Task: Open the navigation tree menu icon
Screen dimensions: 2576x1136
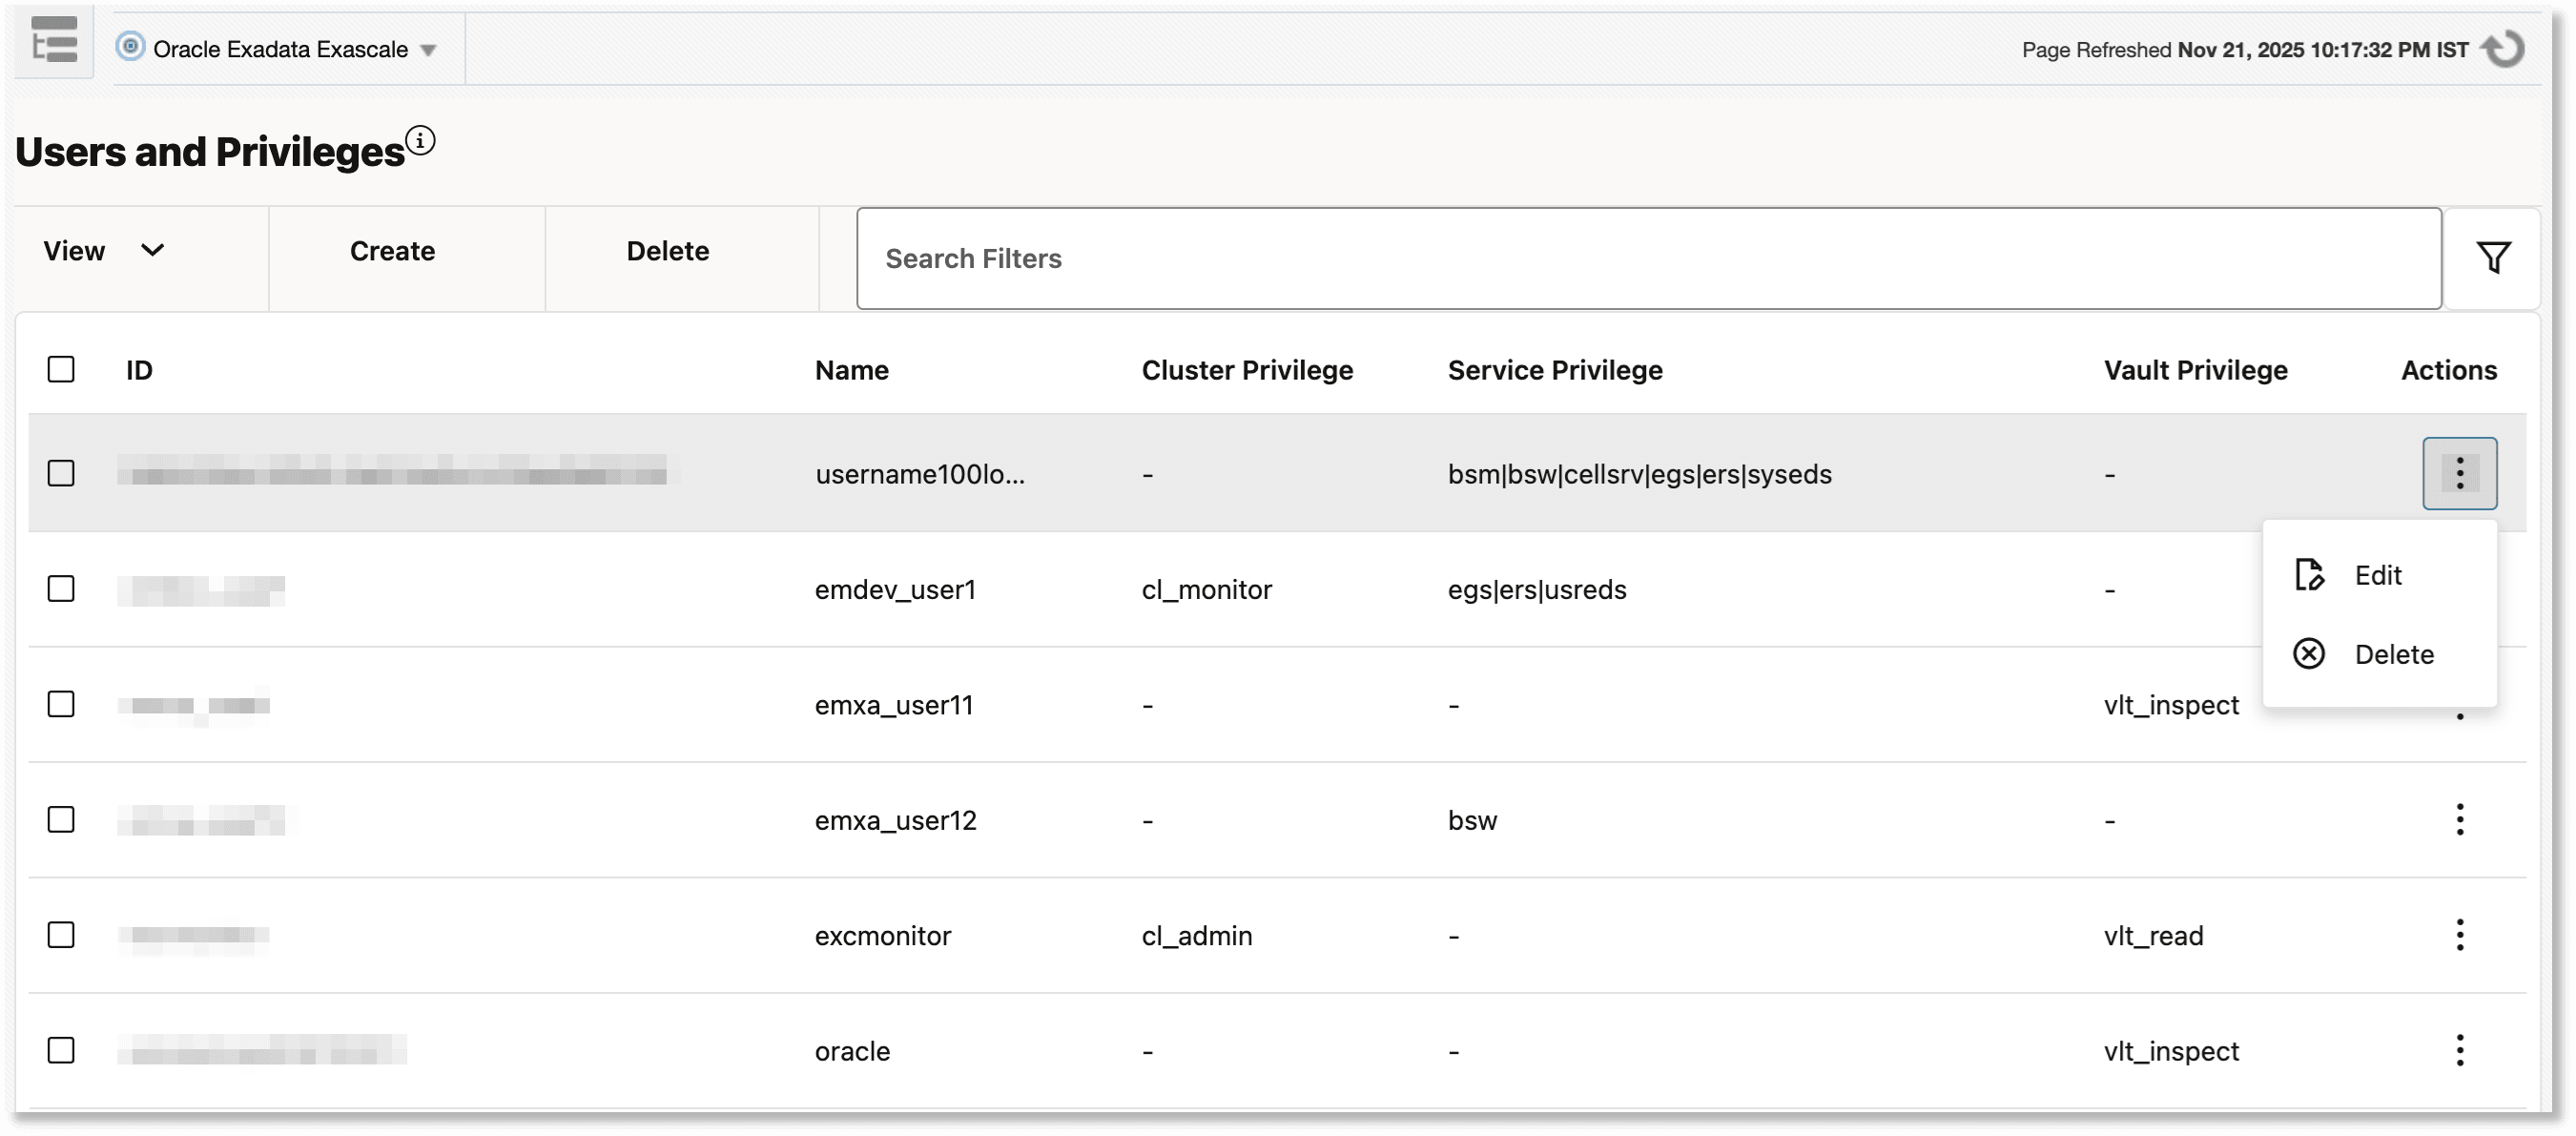Action: tap(54, 40)
